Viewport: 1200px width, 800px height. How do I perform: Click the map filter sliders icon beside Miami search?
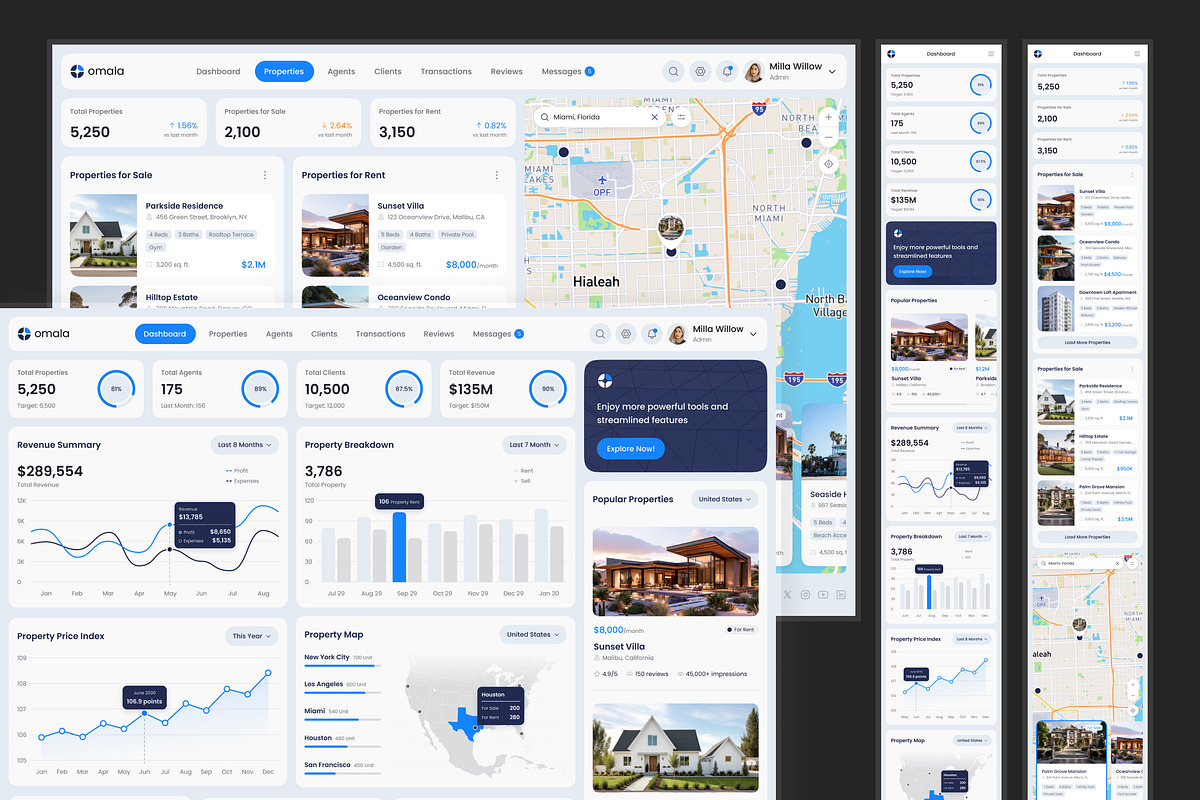tap(682, 117)
